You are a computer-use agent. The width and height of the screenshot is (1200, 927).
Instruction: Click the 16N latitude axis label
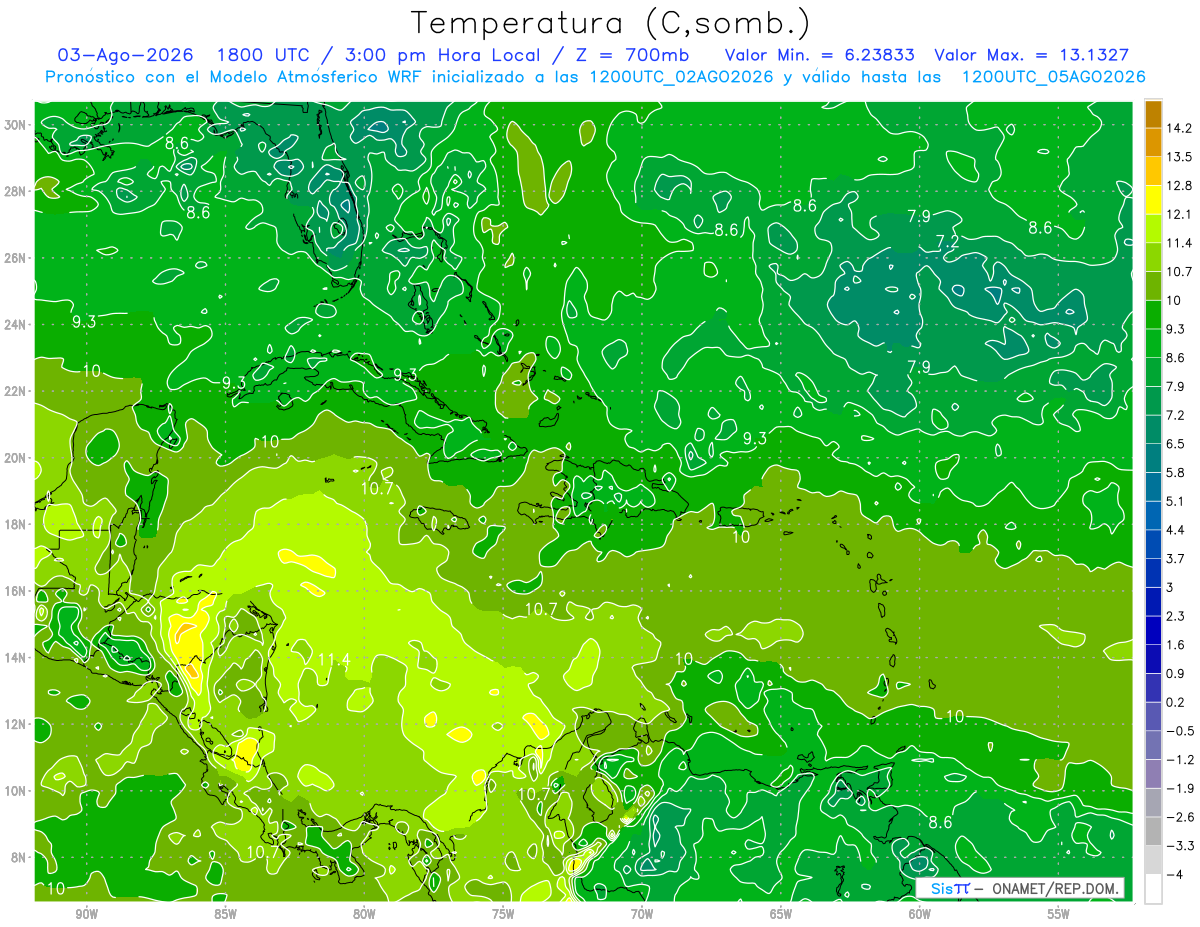15,591
